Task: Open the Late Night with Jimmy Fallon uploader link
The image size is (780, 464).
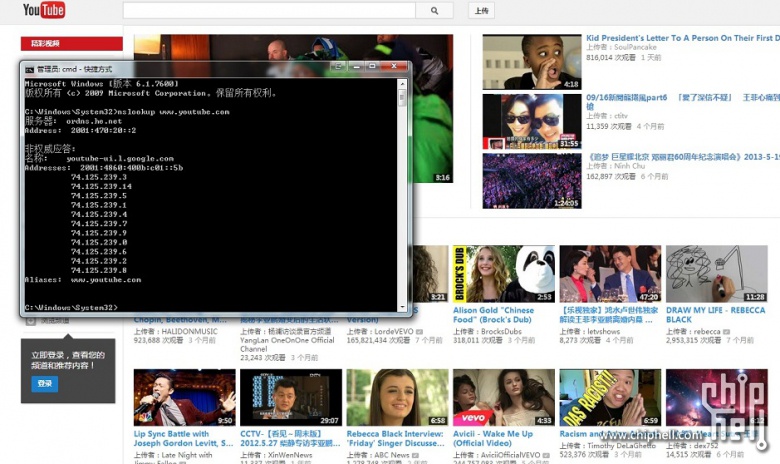Action: point(173,459)
